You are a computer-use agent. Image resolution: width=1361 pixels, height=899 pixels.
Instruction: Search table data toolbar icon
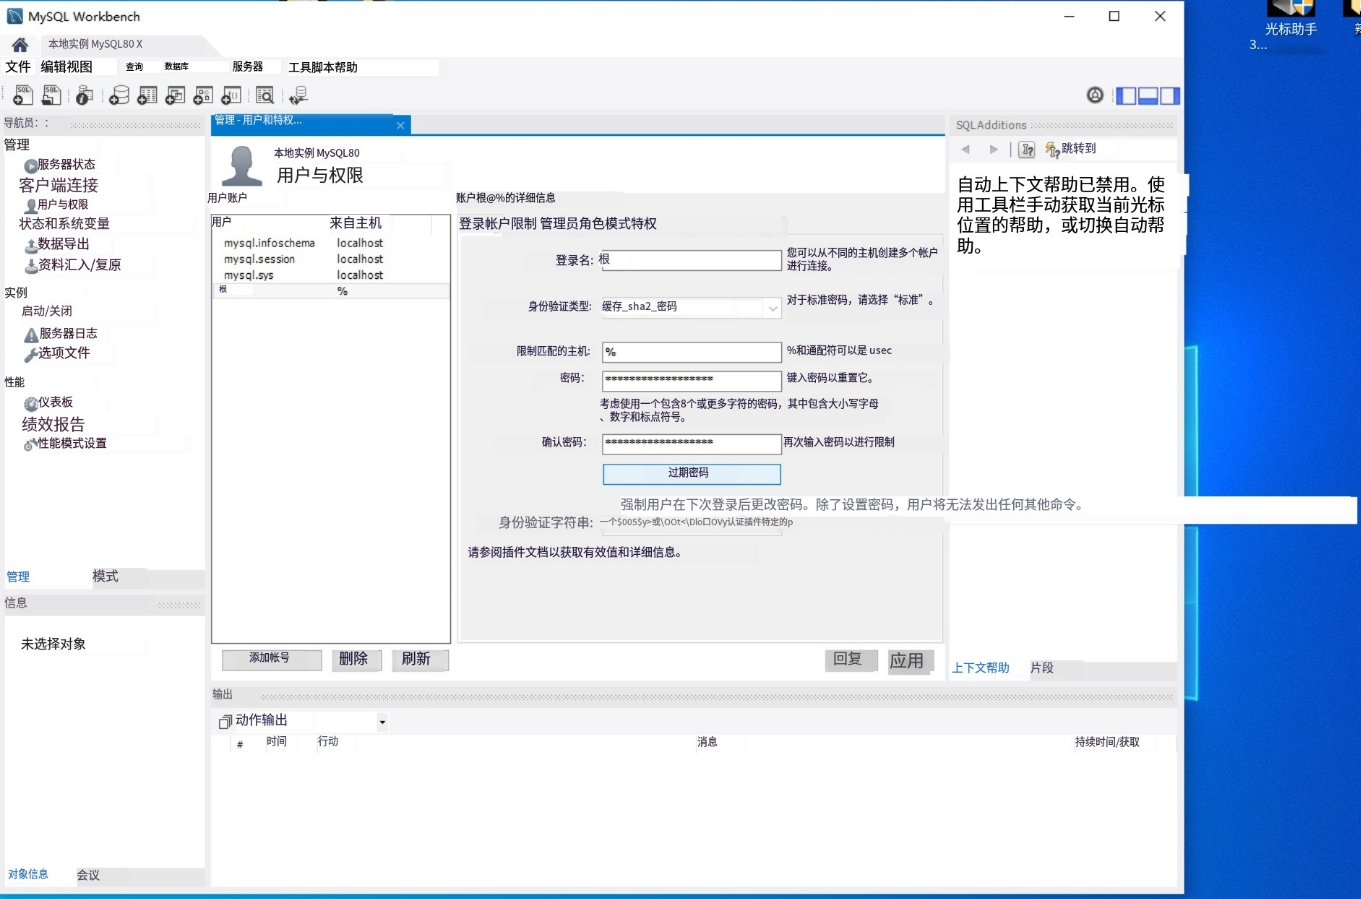tap(265, 95)
